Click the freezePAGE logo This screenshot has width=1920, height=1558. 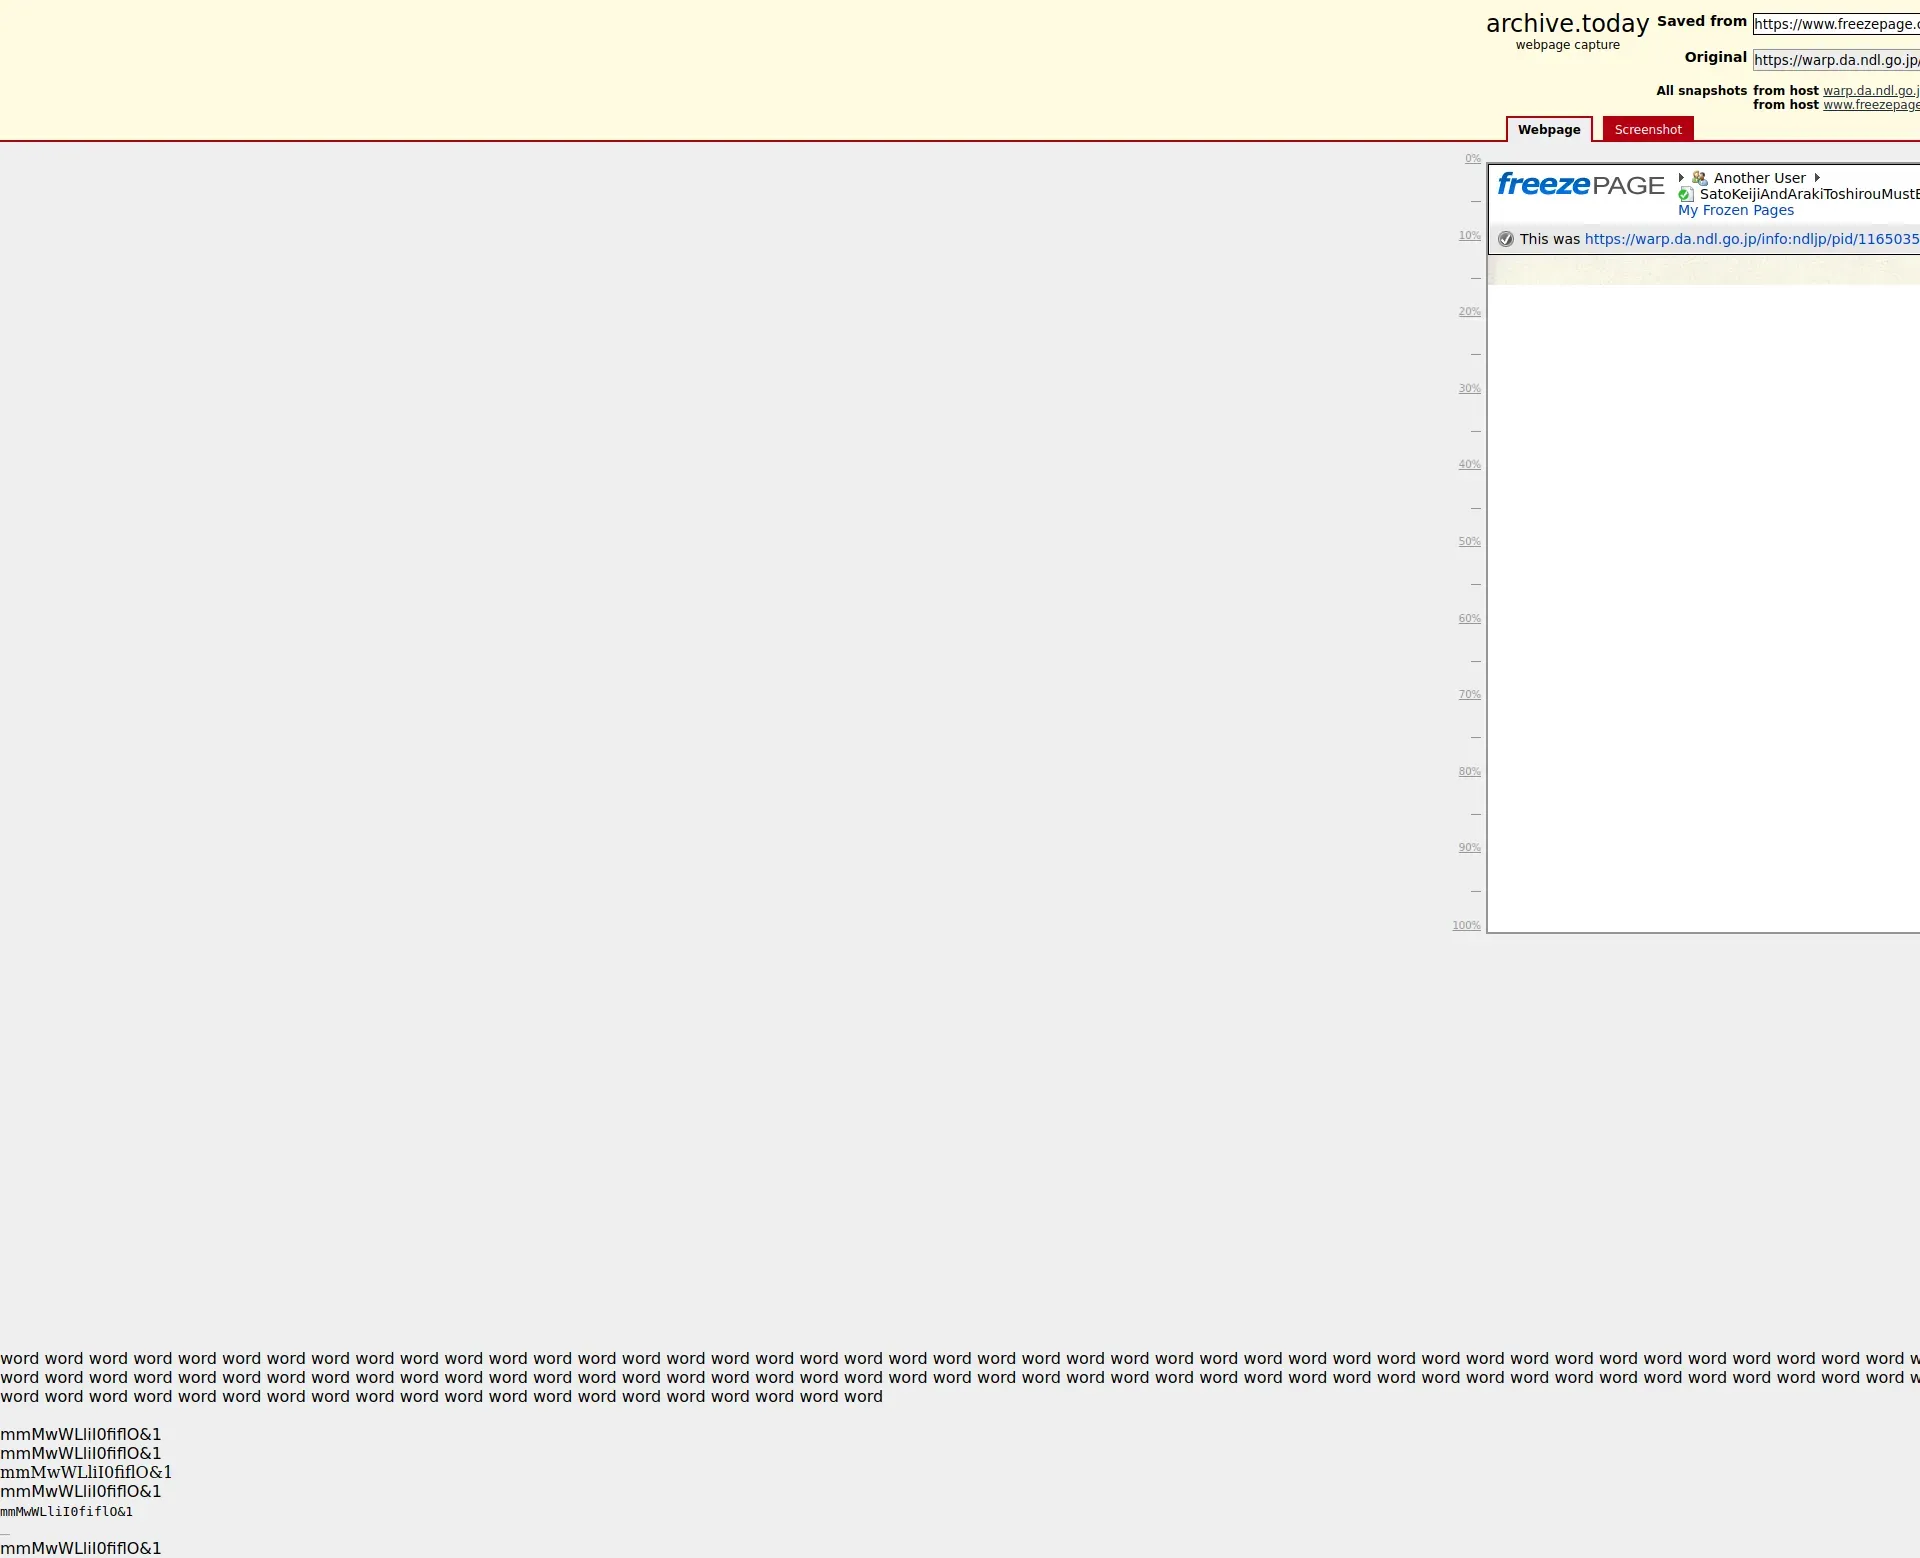(x=1580, y=185)
